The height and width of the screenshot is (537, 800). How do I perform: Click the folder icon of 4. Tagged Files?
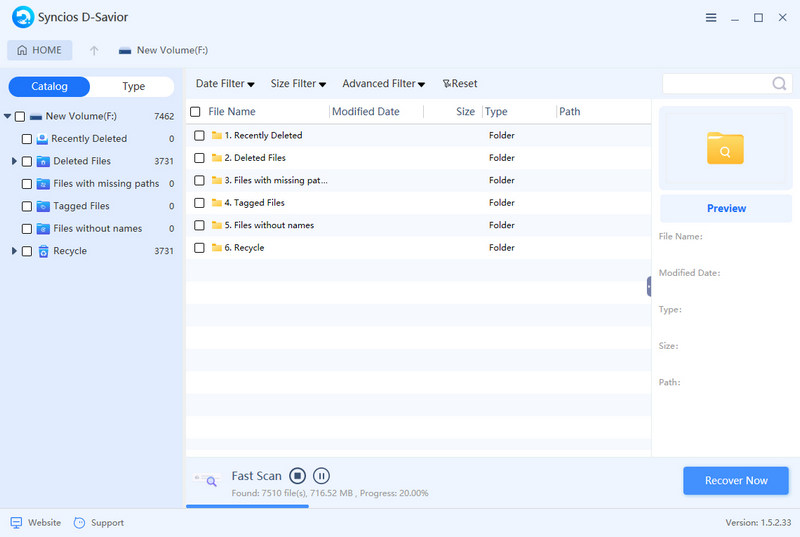(217, 202)
